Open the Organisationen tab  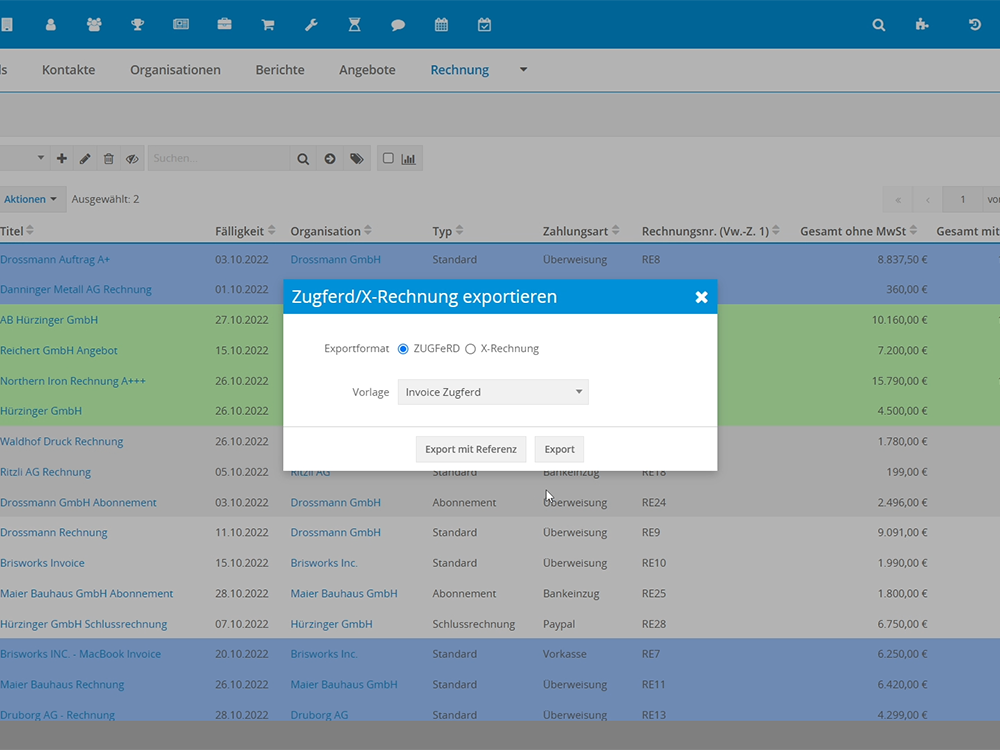click(175, 70)
